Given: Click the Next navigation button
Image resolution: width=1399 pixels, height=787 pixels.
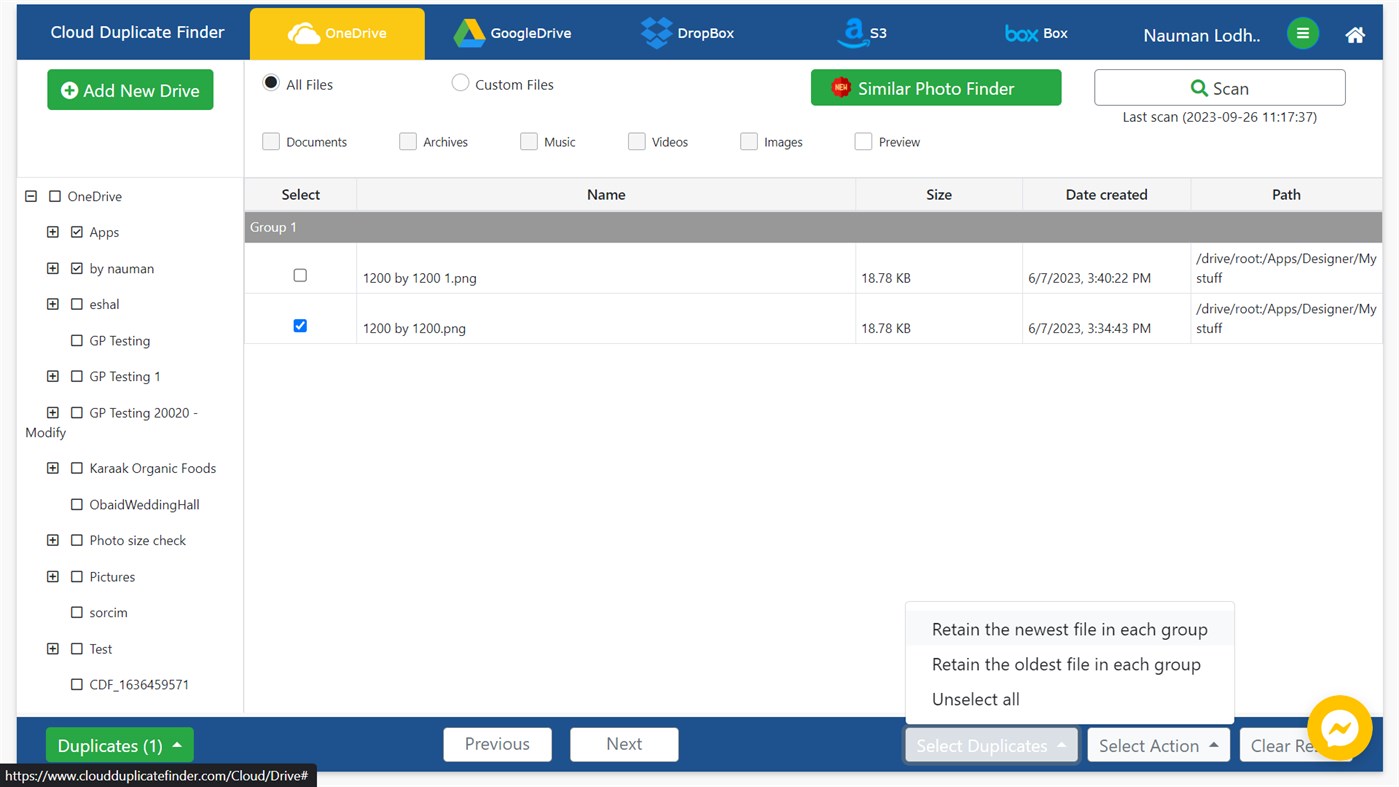Looking at the screenshot, I should click(x=623, y=744).
